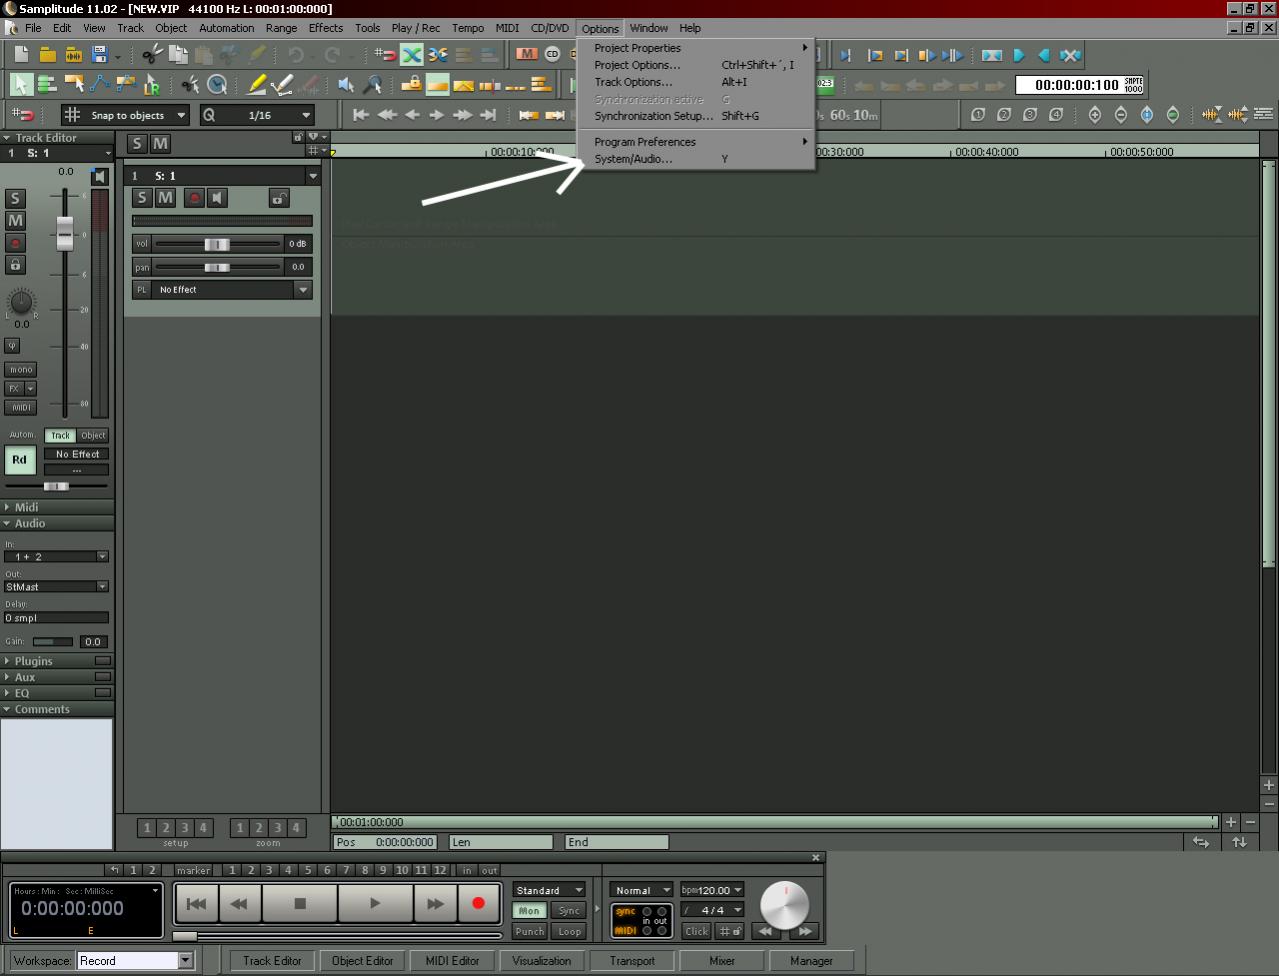
Task: Click the track 1 pan slider handle
Action: 217,267
